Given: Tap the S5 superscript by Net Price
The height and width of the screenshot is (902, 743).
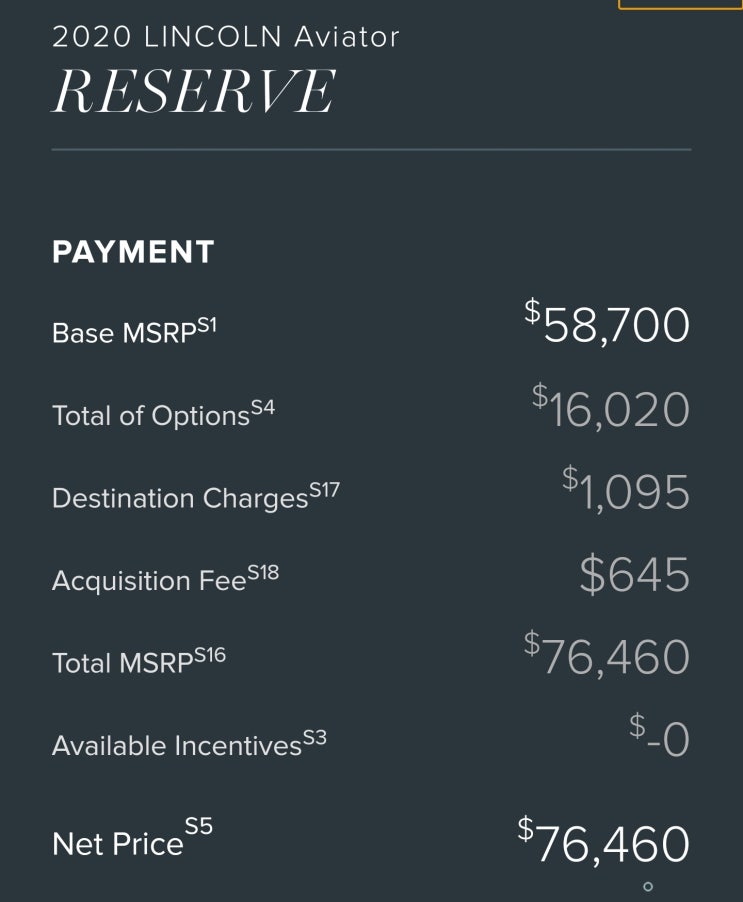Looking at the screenshot, I should 198,827.
